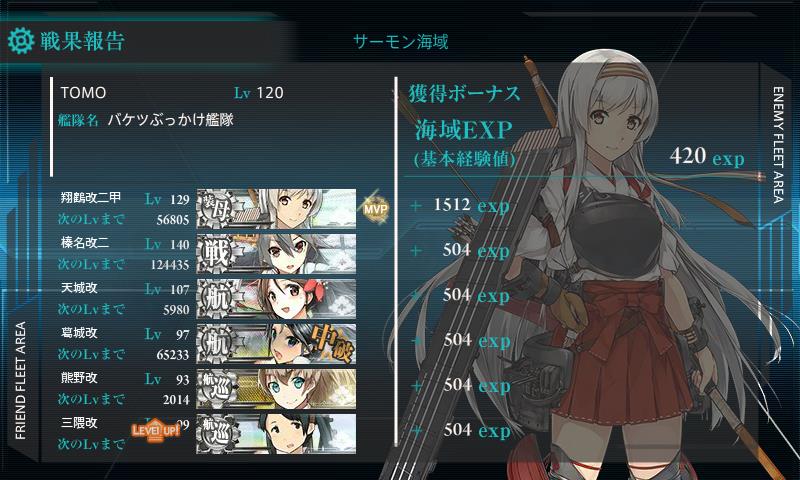The height and width of the screenshot is (480, 800).
Task: Click the 航巡 emblem on 熊野改's banner
Action: 216,388
